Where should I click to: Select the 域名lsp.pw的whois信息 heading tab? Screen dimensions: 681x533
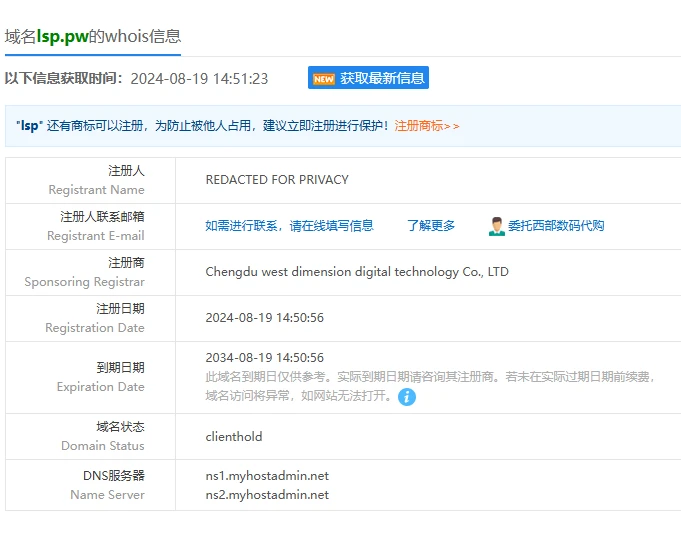pyautogui.click(x=93, y=36)
